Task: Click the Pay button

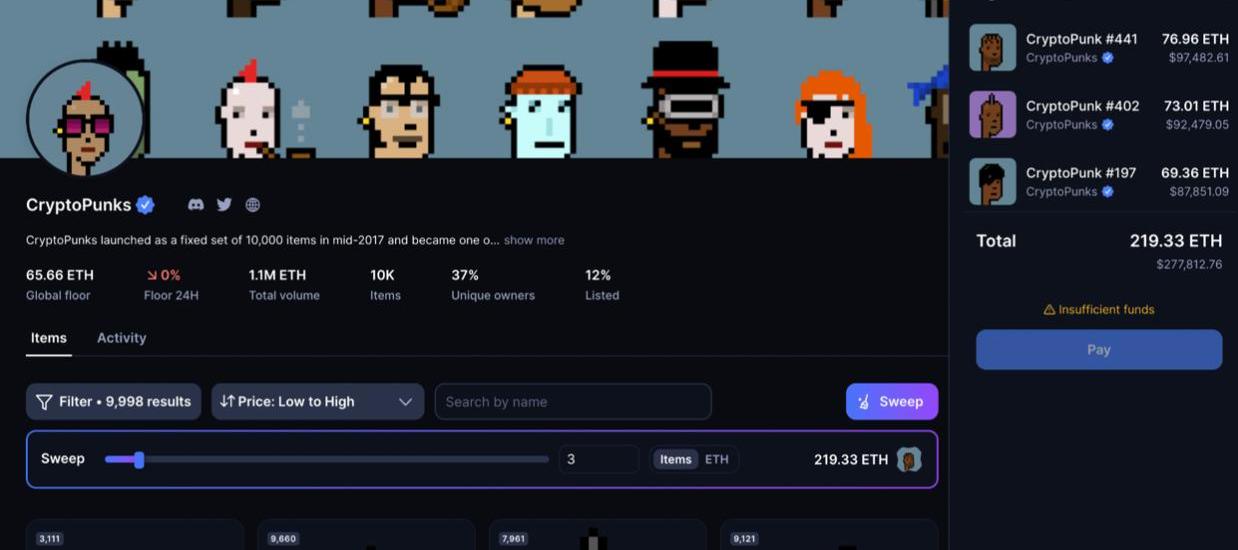Action: coord(1099,350)
